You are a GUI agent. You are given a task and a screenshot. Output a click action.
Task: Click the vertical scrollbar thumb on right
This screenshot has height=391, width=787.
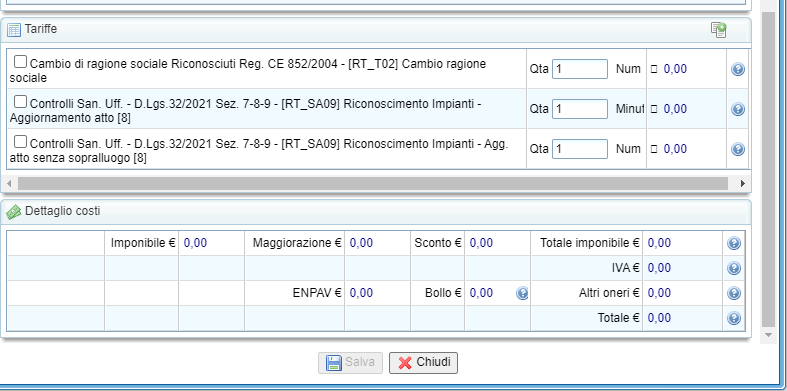[768, 169]
